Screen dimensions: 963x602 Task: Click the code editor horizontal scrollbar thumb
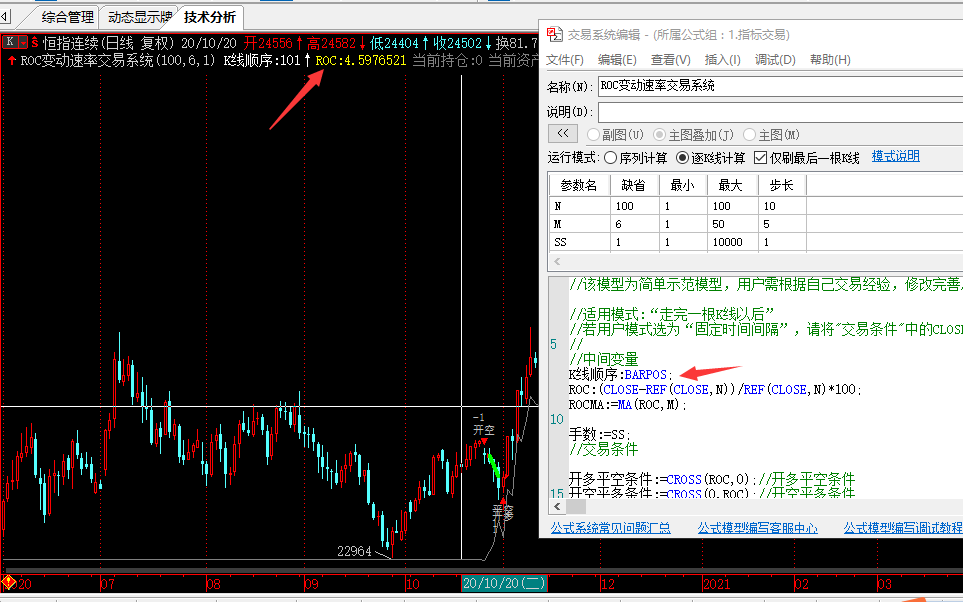(x=575, y=507)
